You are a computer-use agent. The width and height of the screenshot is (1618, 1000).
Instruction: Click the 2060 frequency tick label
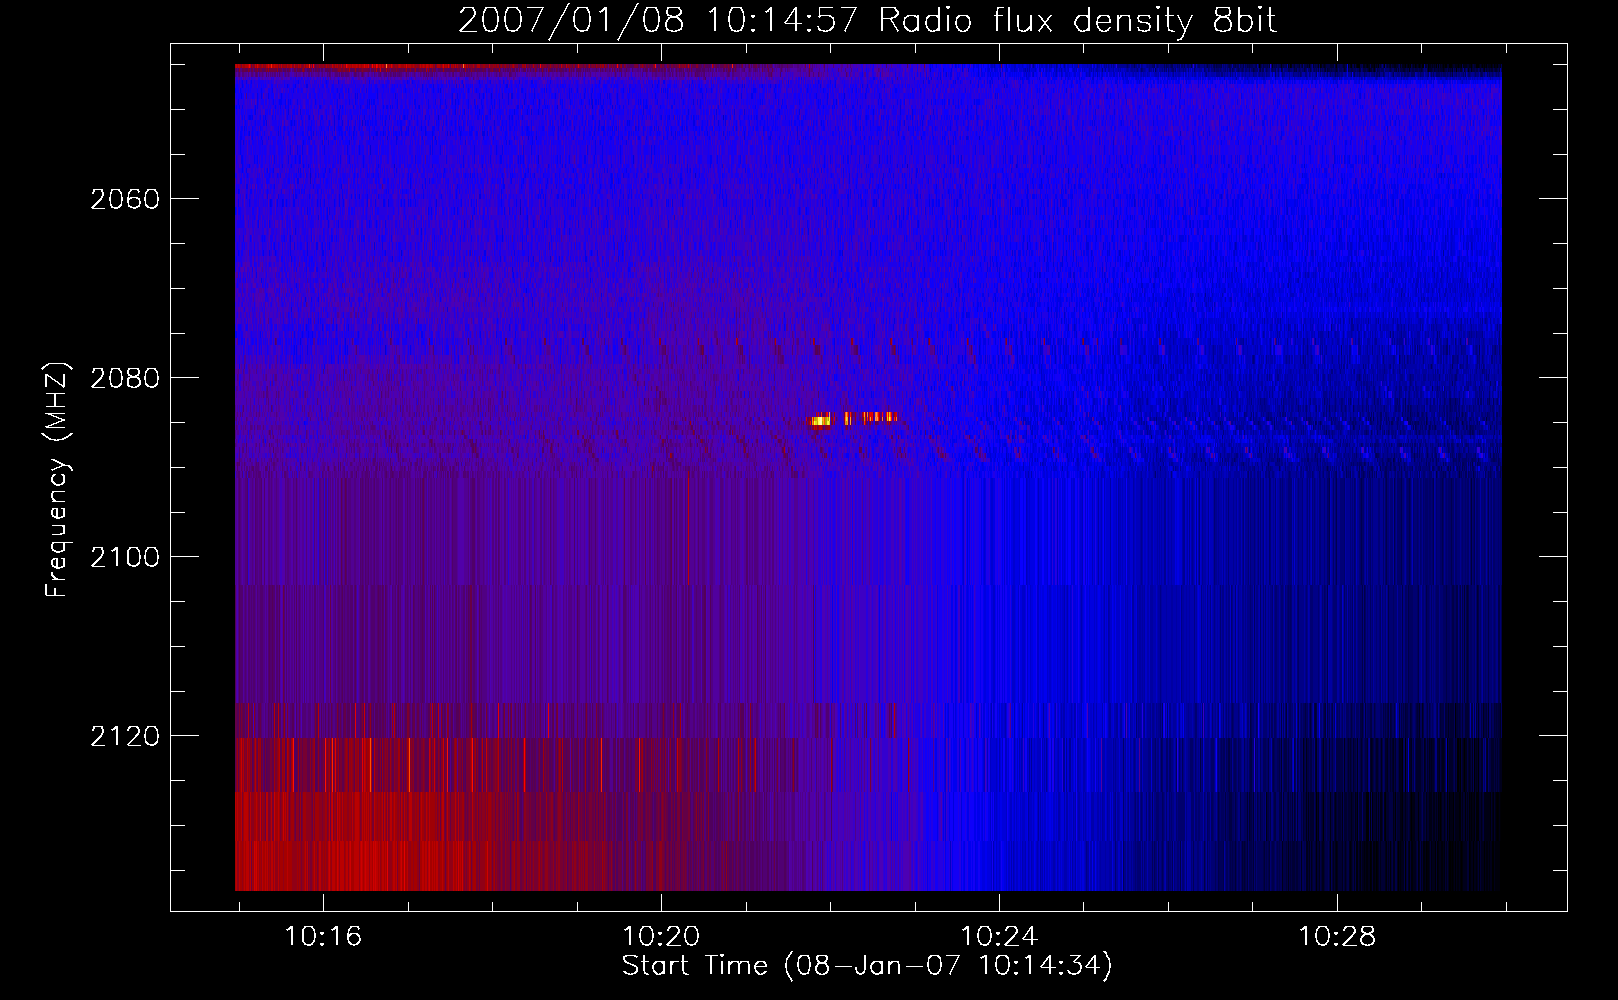[125, 199]
